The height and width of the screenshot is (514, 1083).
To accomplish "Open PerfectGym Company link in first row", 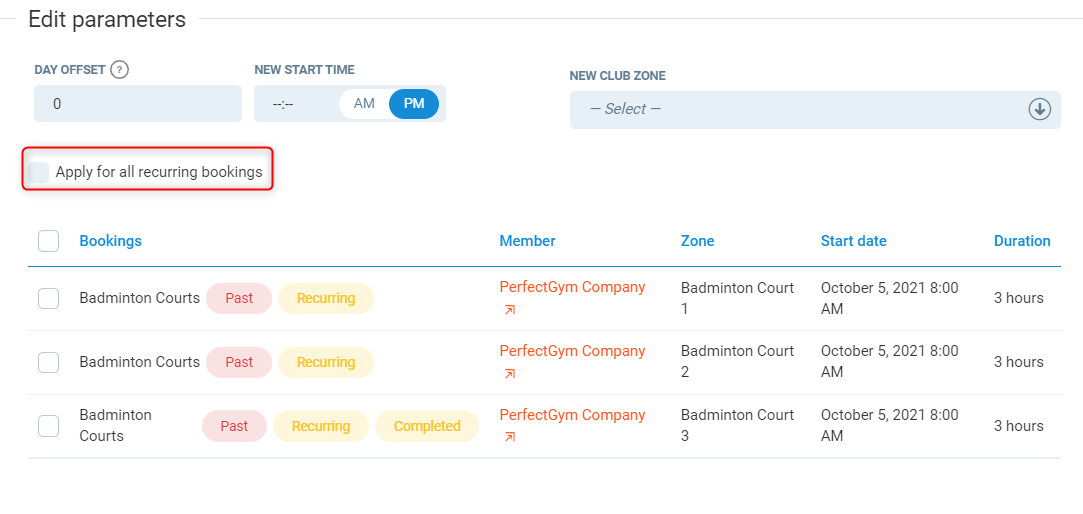I will tap(572, 287).
